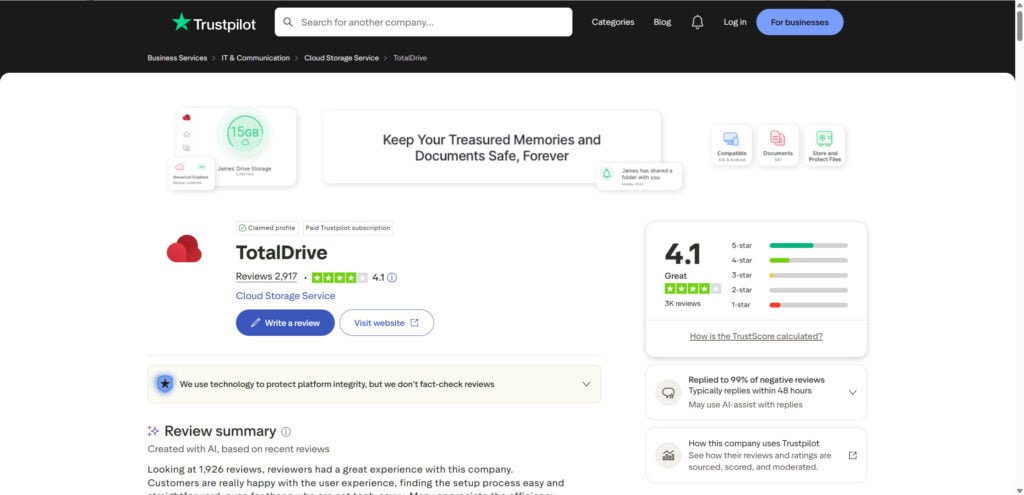This screenshot has width=1024, height=495.
Task: Click the speech bubble icon beside reply stats
Action: point(668,392)
